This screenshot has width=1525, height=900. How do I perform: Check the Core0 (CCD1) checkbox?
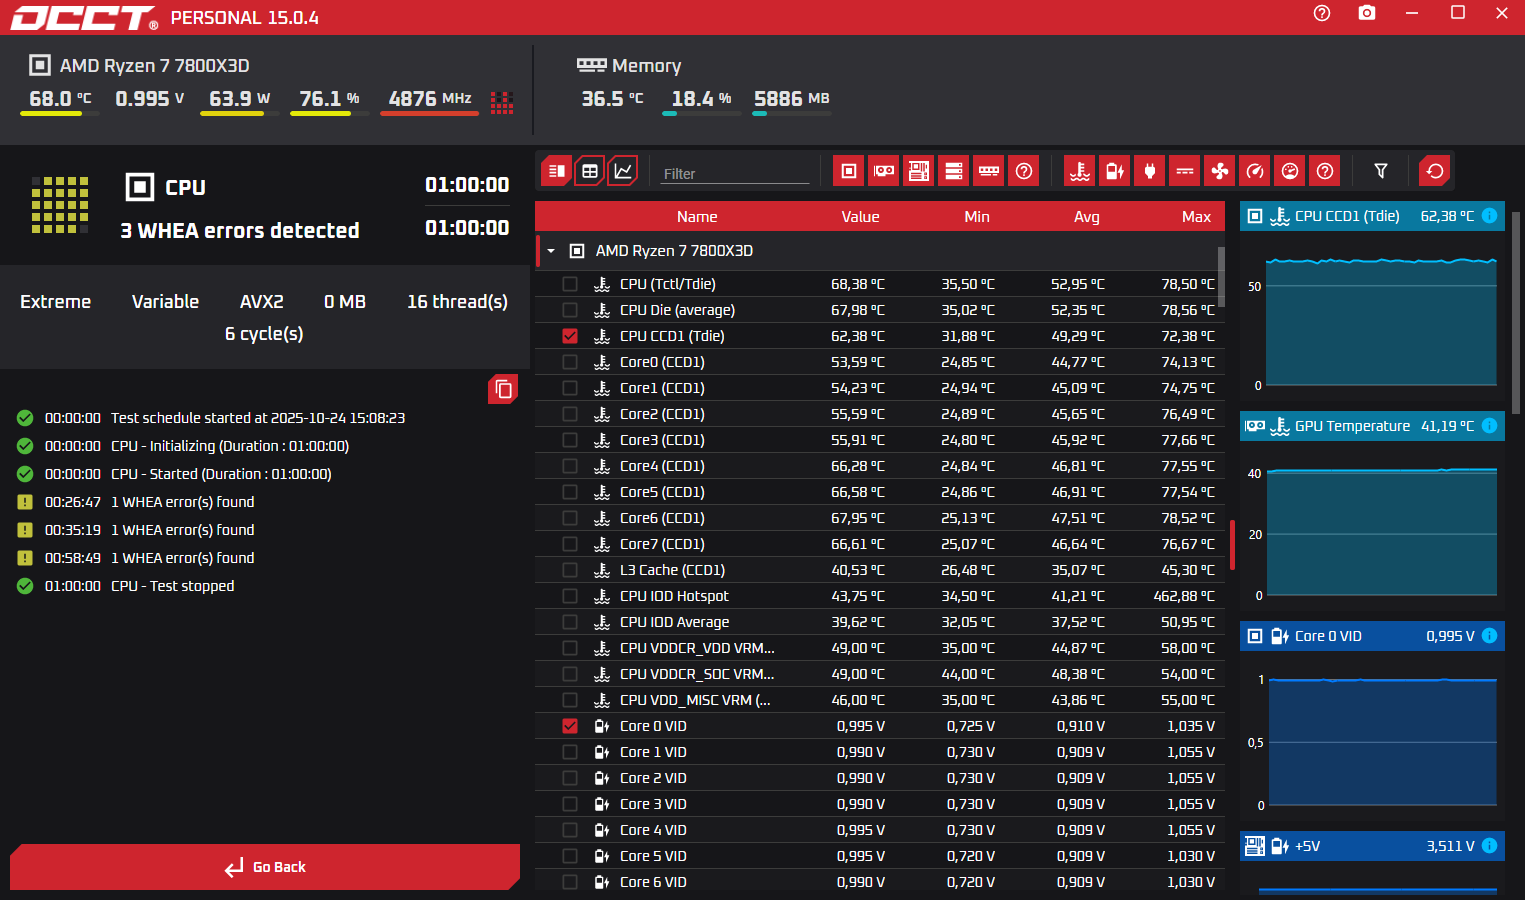(570, 362)
